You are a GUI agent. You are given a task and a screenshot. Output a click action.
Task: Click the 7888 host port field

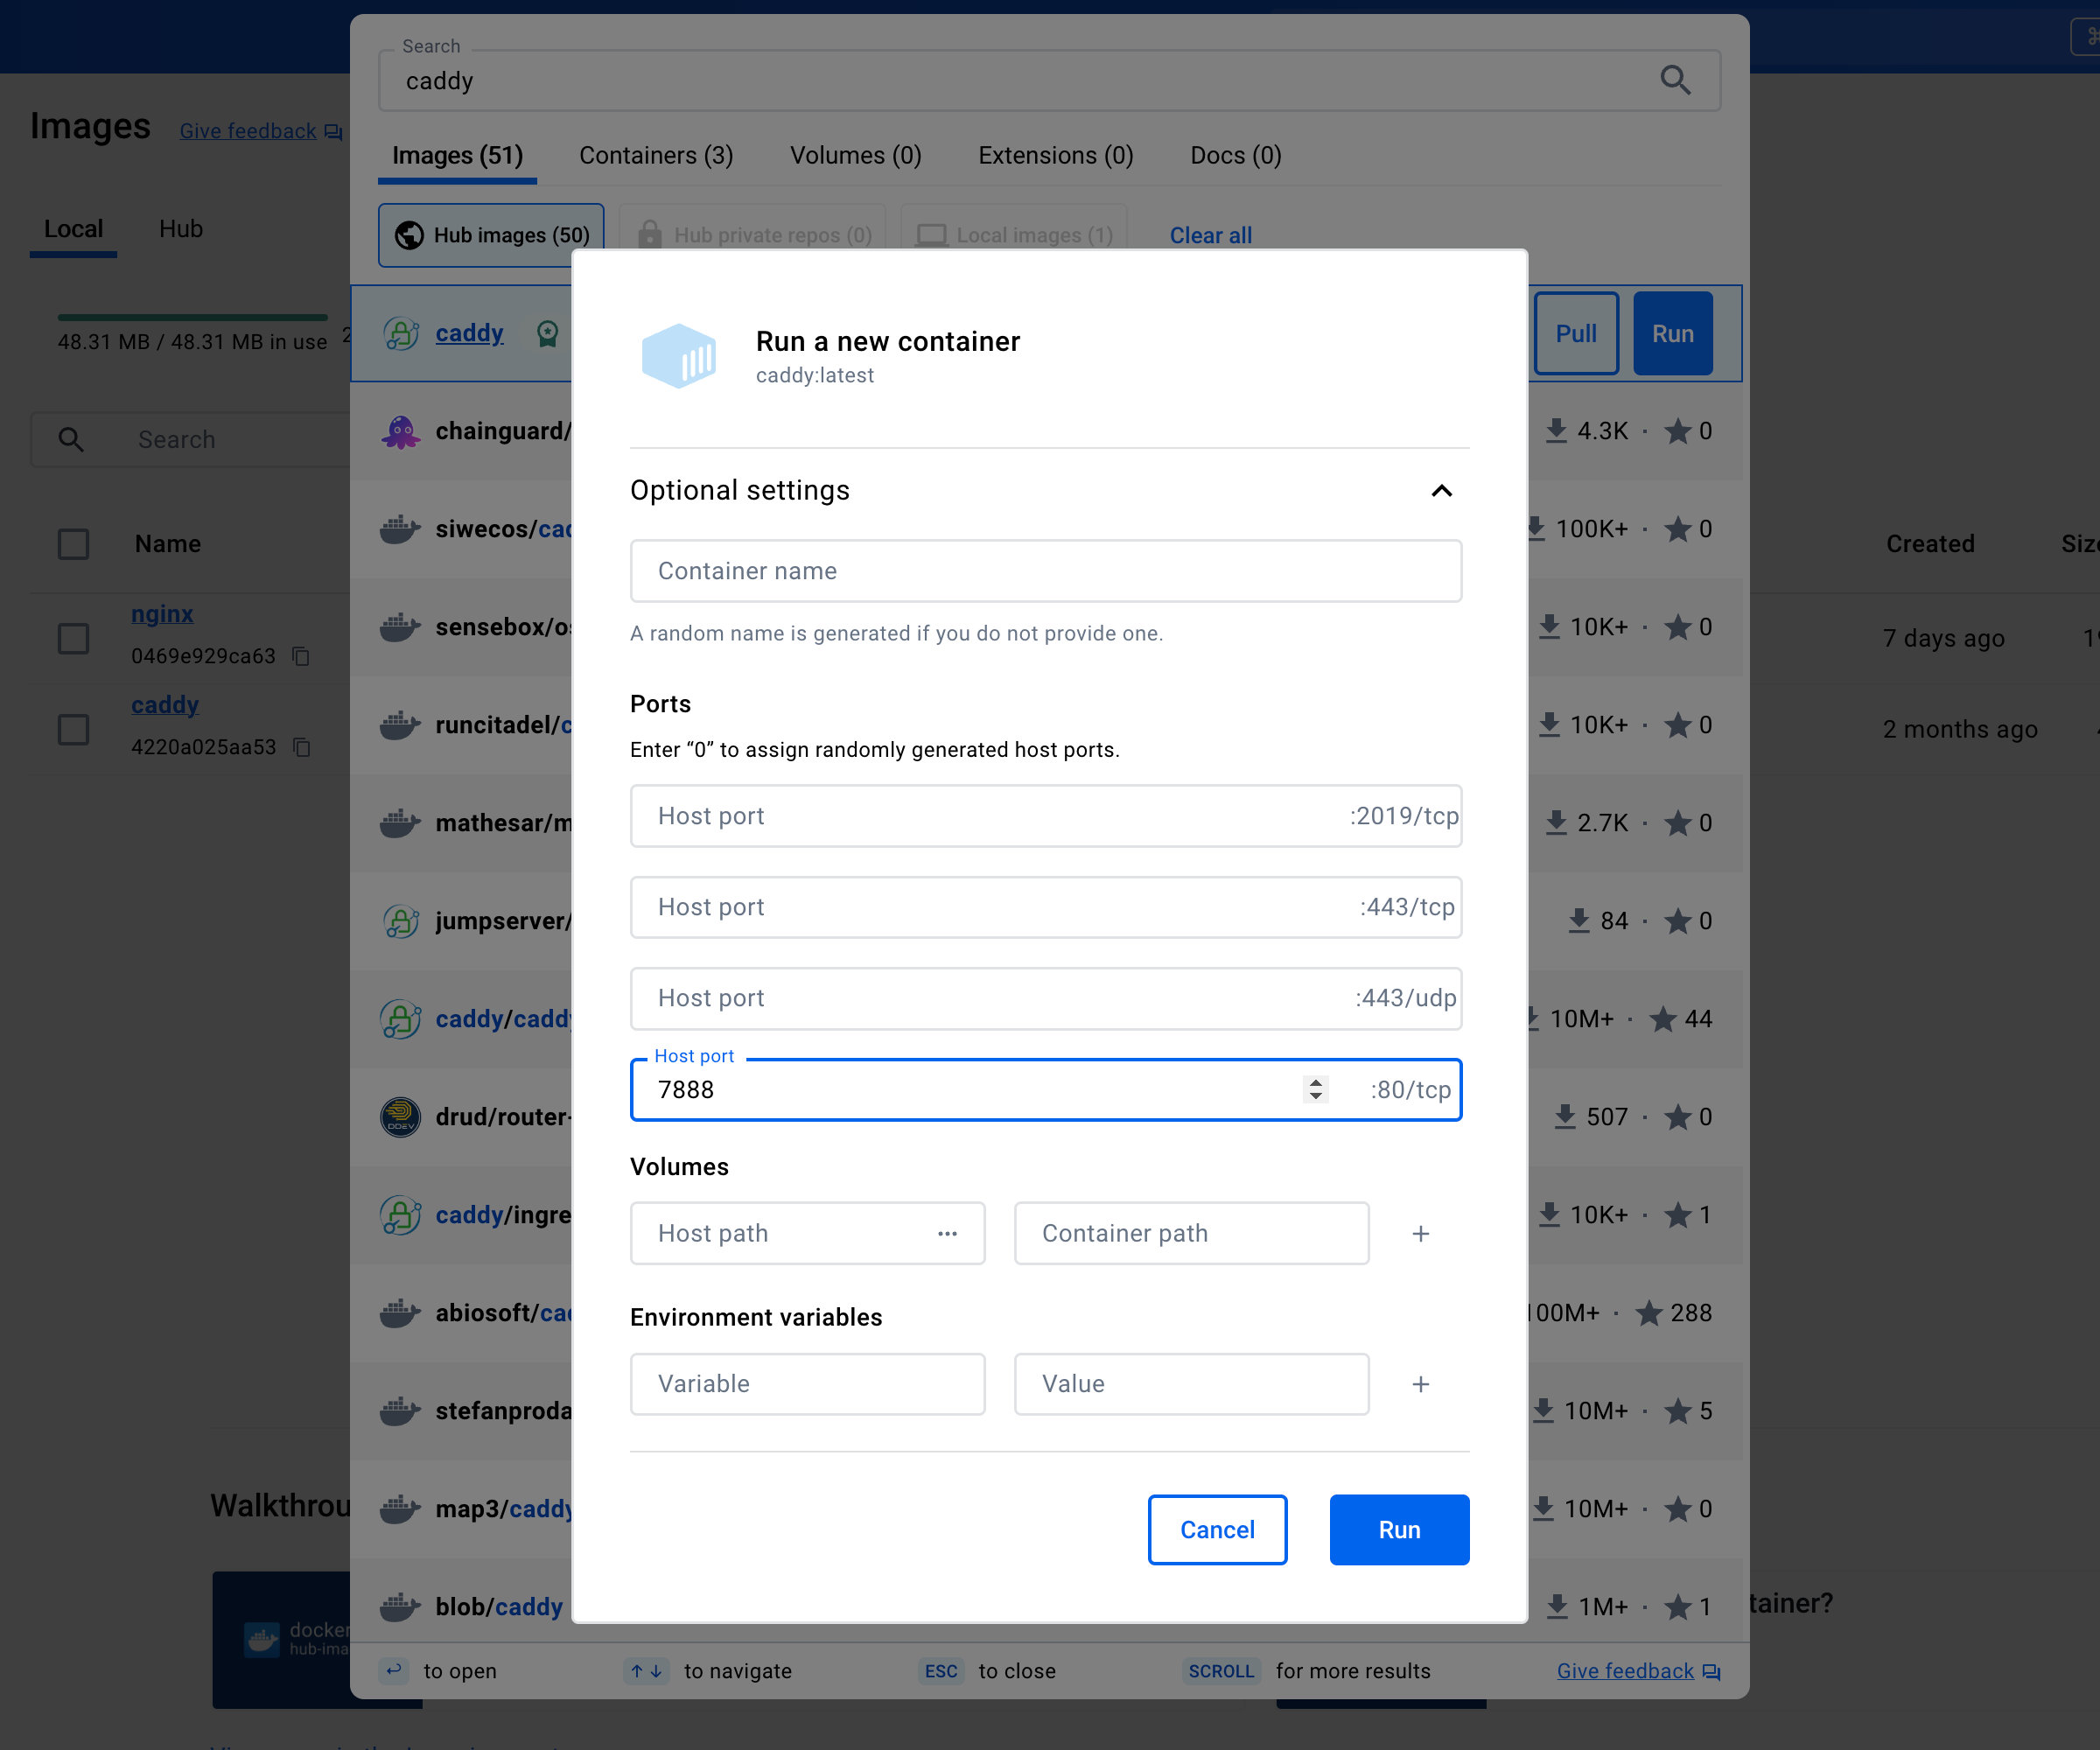1046,1089
